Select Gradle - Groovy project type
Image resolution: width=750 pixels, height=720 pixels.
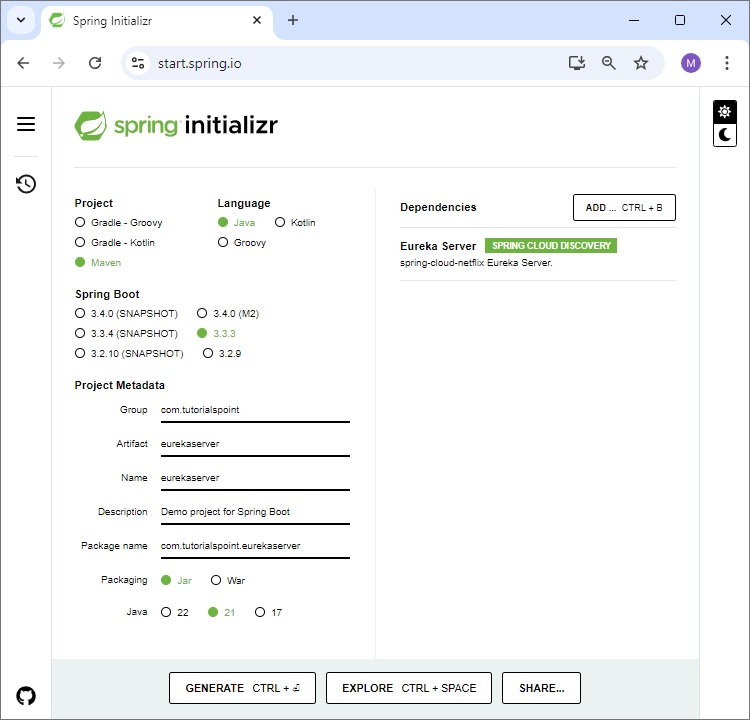pyautogui.click(x=119, y=222)
